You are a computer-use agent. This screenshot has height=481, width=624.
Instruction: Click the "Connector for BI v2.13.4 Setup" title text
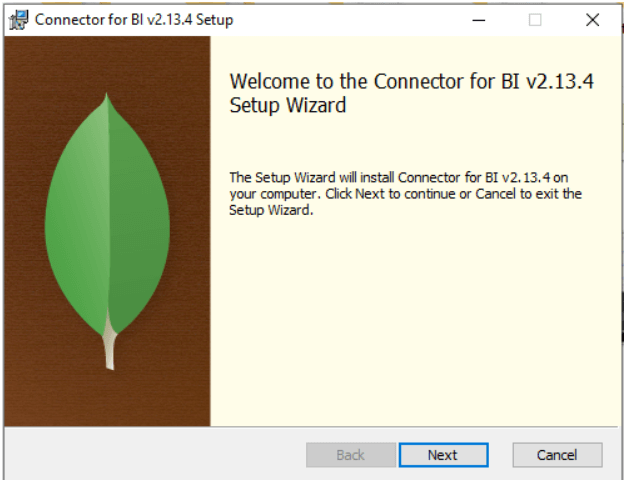coord(134,19)
